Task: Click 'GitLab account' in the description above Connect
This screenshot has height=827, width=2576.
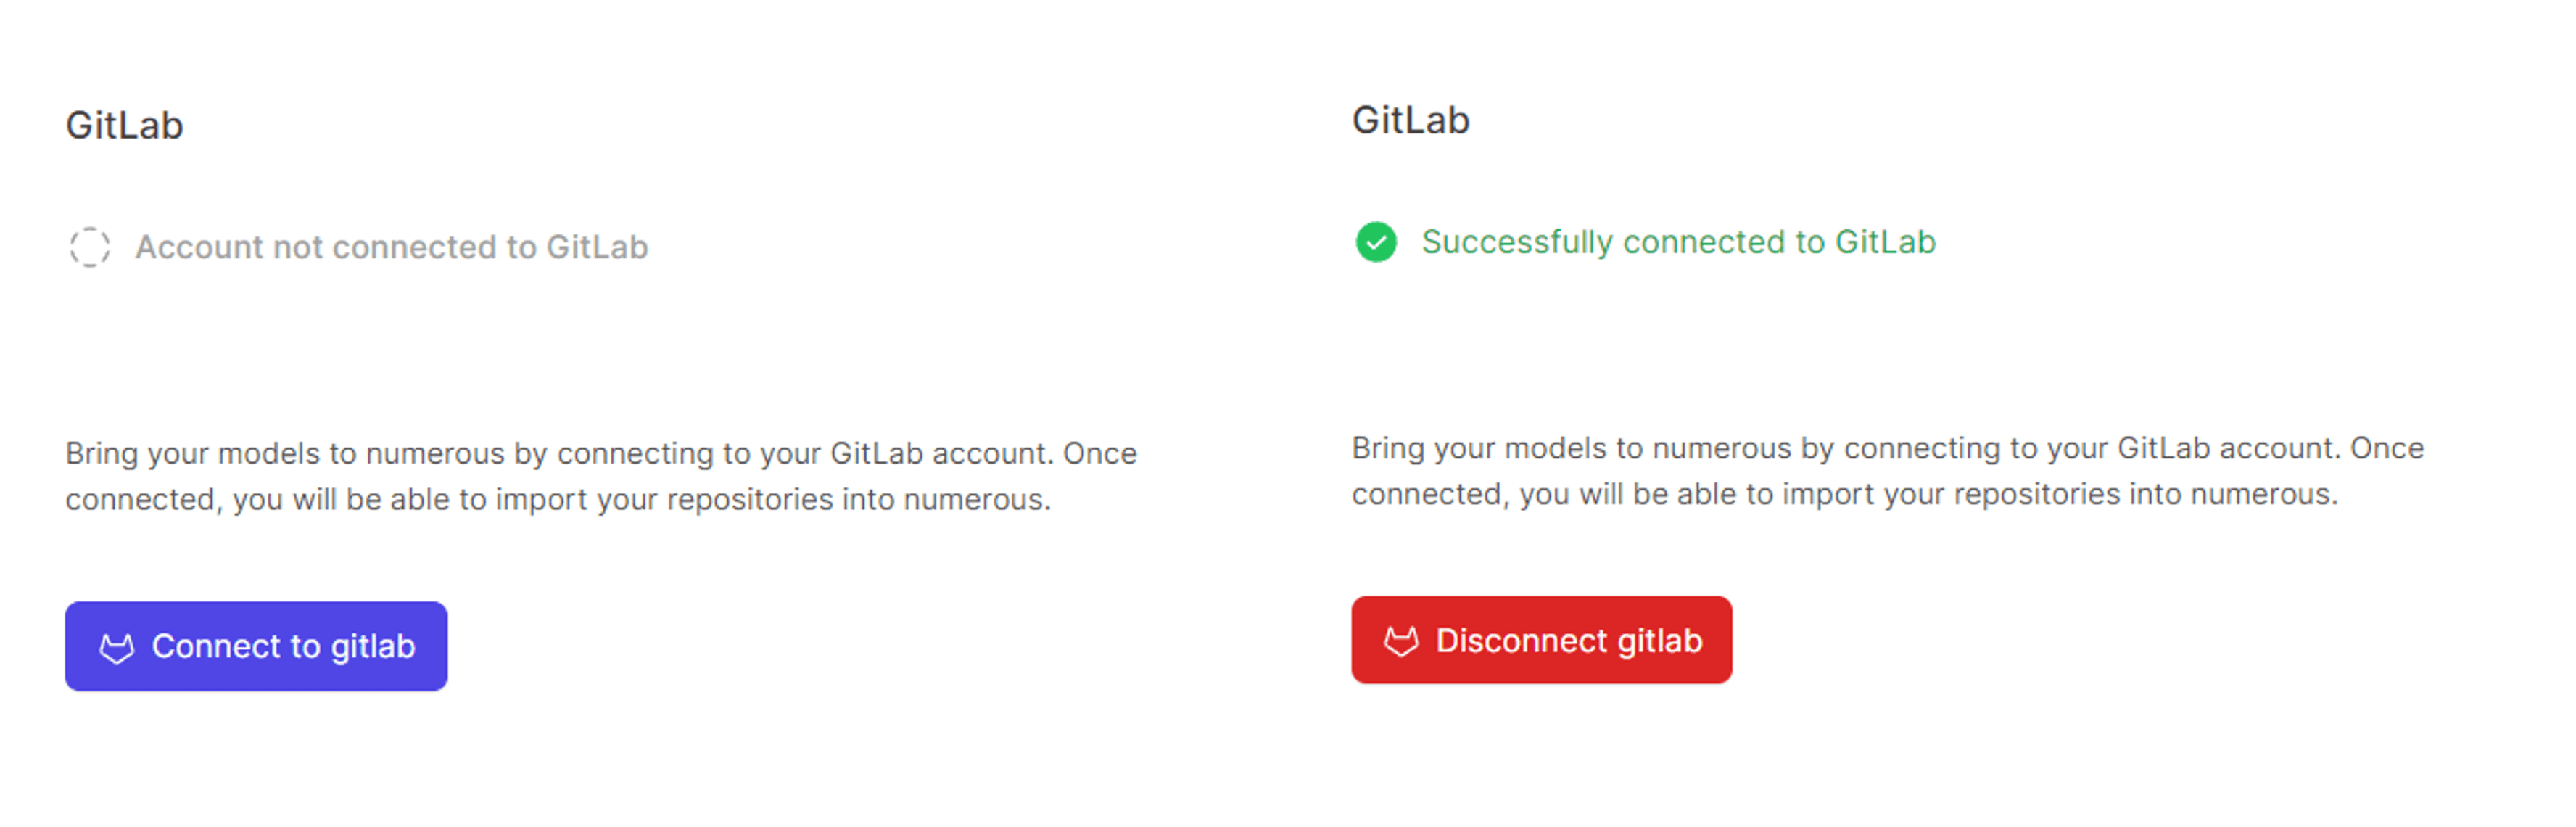Action: click(x=941, y=453)
